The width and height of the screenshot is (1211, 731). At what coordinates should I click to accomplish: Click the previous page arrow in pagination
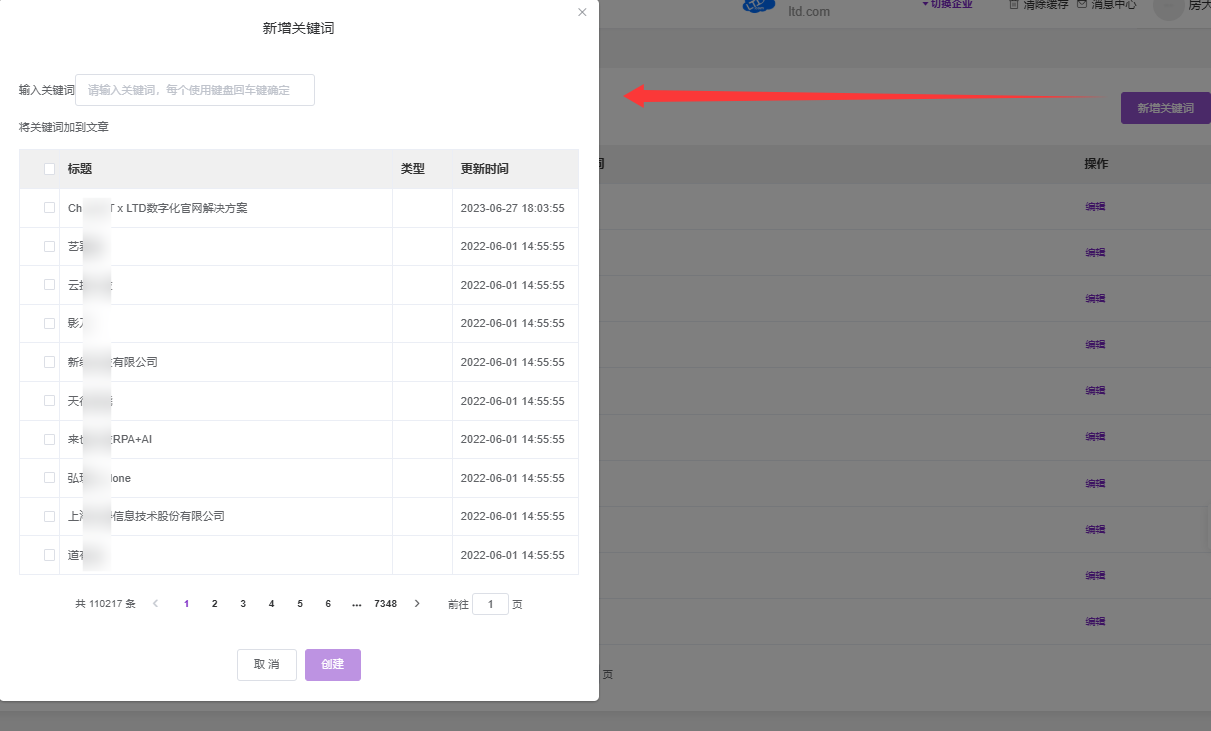click(155, 604)
